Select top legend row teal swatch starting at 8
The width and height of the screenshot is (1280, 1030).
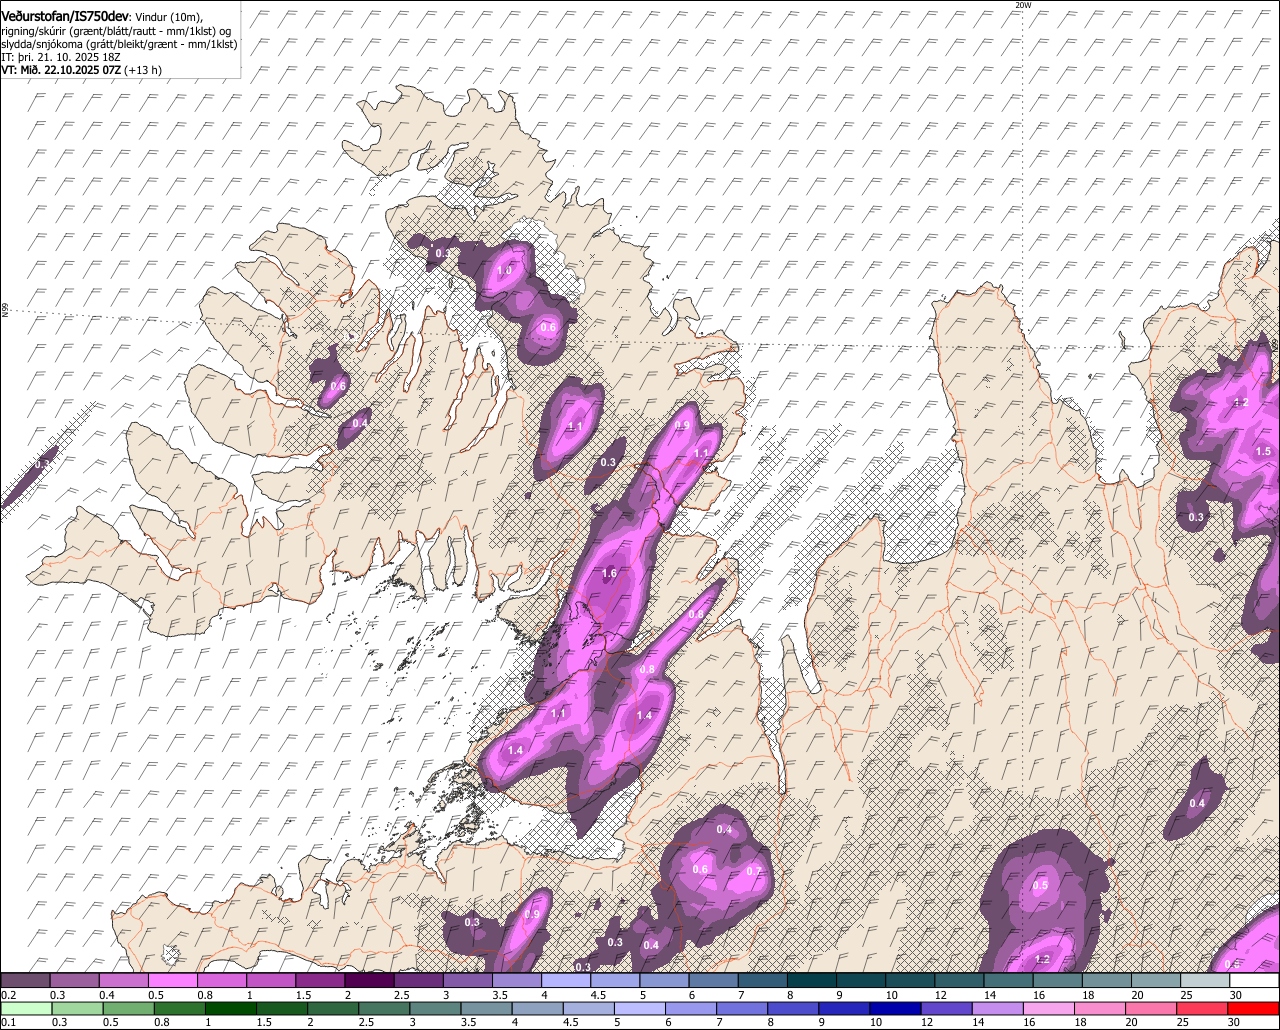[812, 981]
